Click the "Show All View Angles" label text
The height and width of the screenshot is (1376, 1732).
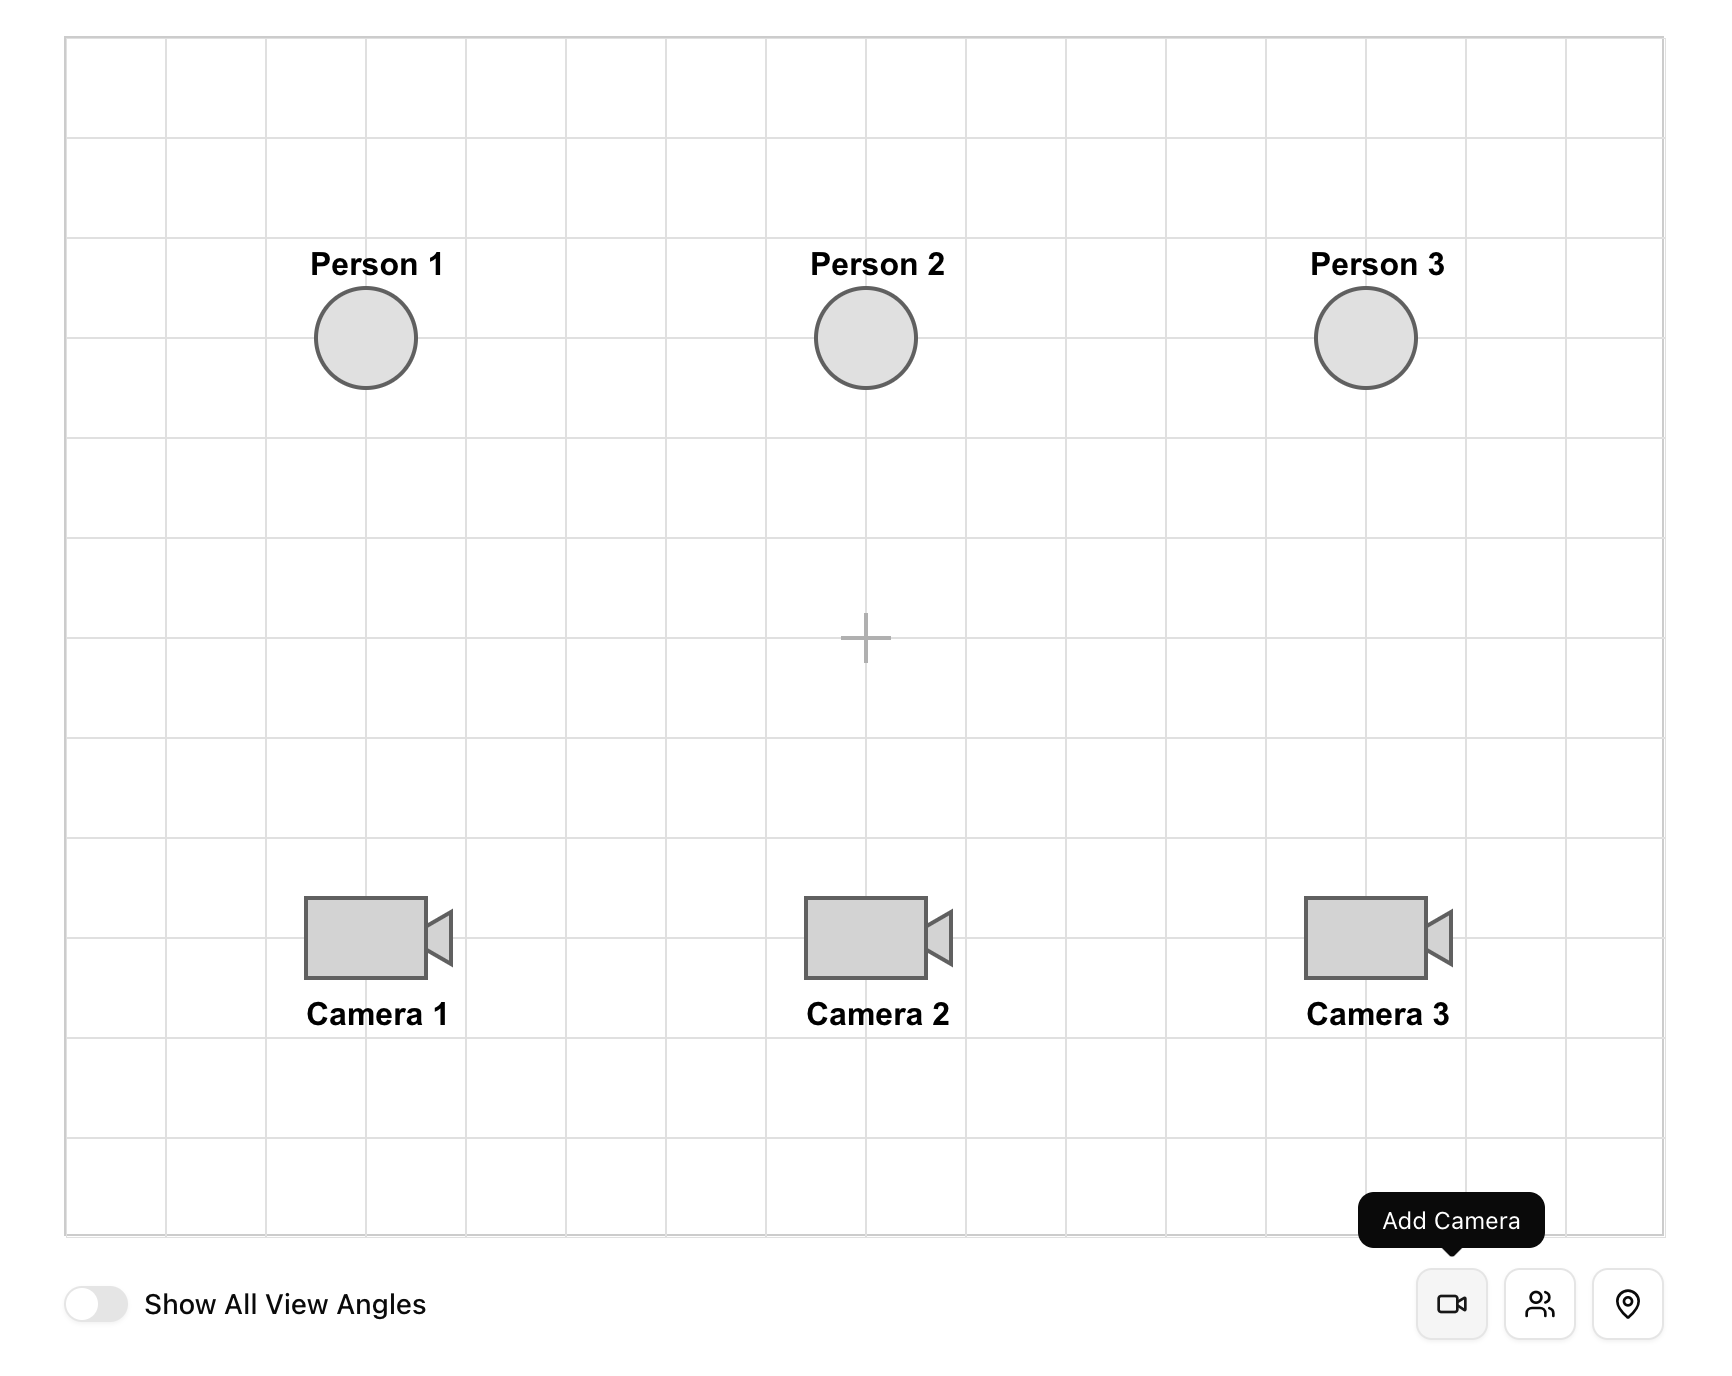(285, 1304)
